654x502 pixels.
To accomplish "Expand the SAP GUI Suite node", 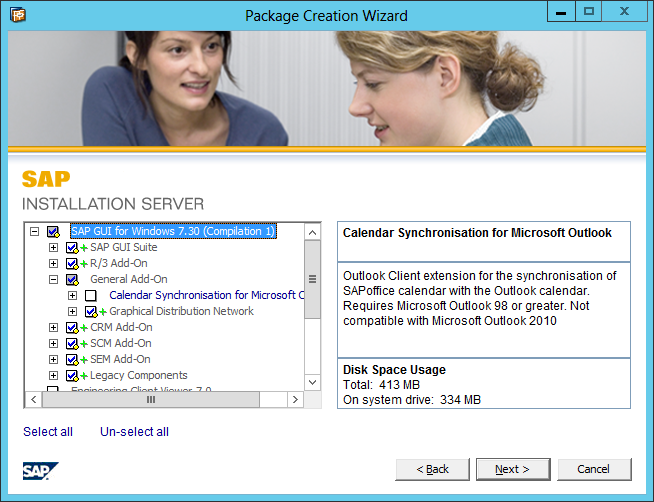I will click(x=54, y=248).
